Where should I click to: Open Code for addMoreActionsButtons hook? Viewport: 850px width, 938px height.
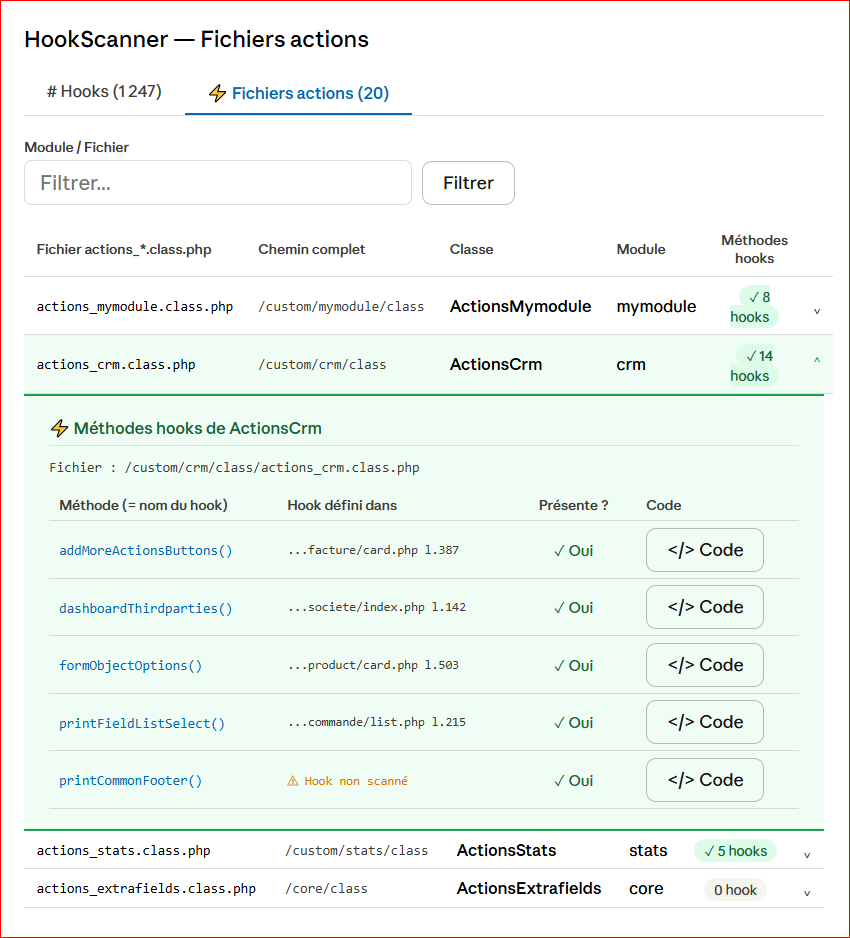pyautogui.click(x=704, y=550)
